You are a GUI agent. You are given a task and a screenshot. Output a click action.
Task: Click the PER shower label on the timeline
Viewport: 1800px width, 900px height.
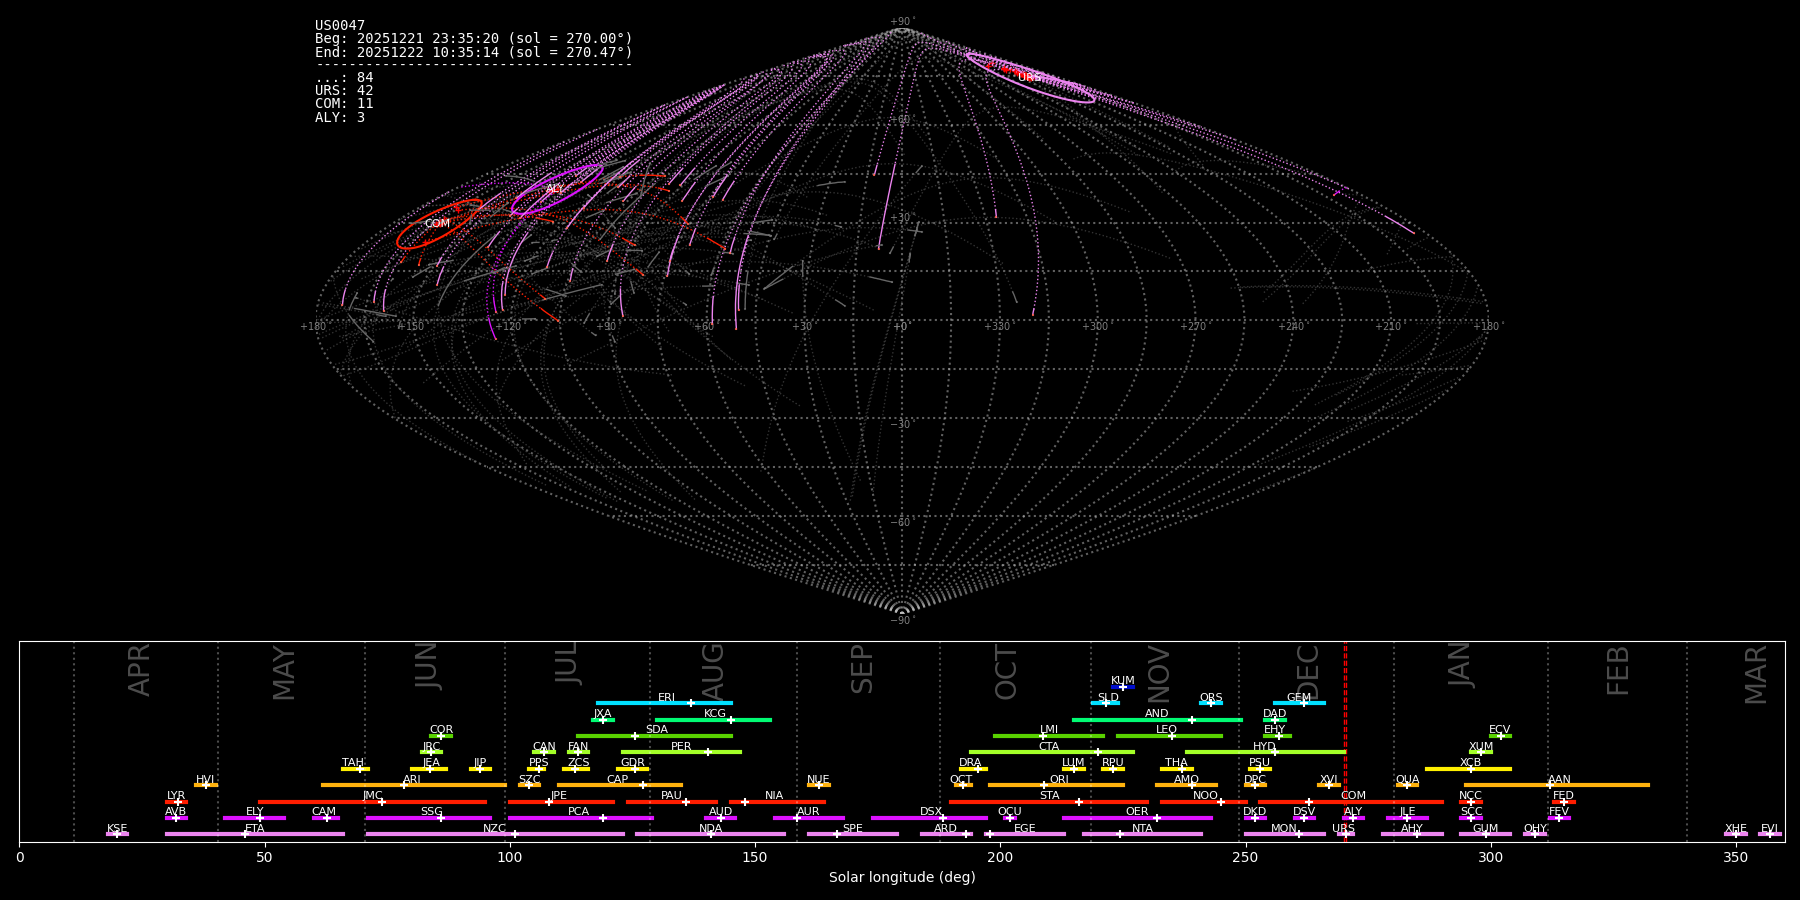coord(681,747)
